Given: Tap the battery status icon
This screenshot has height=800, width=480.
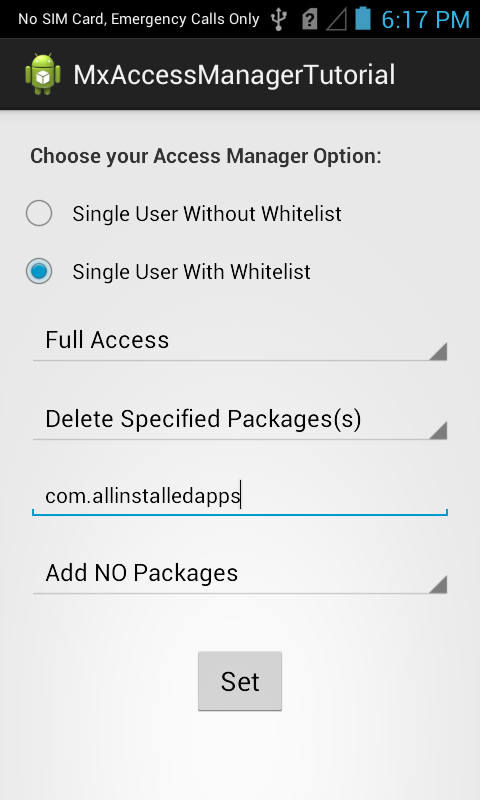Looking at the screenshot, I should pyautogui.click(x=363, y=18).
